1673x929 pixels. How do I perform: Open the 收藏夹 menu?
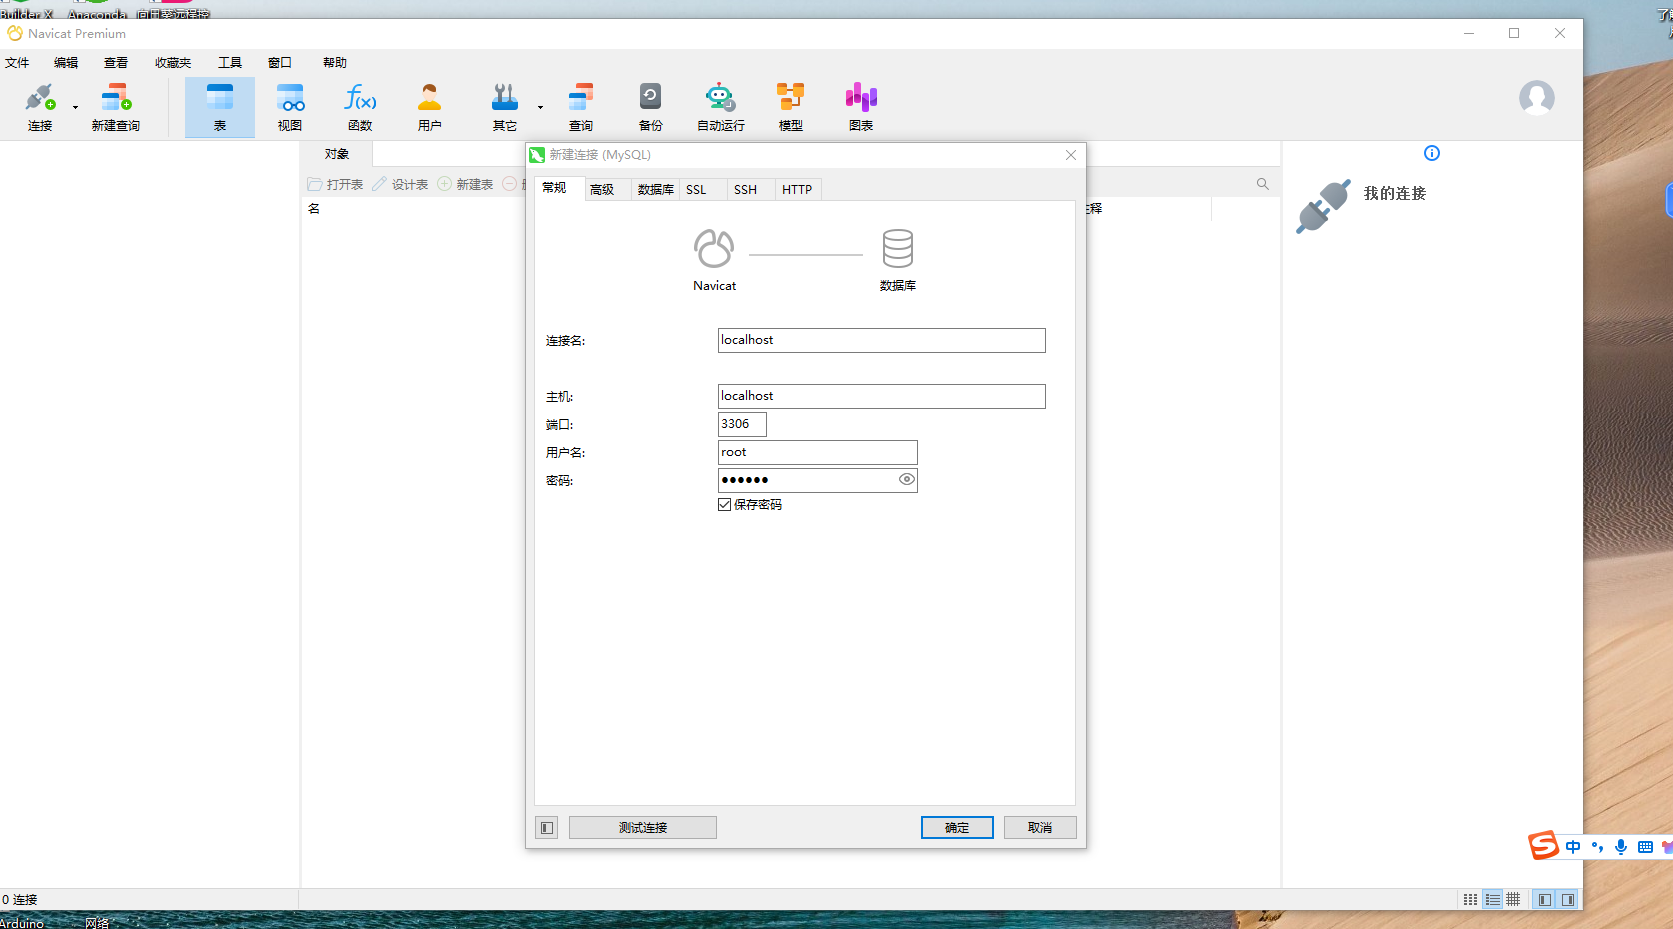pyautogui.click(x=173, y=63)
